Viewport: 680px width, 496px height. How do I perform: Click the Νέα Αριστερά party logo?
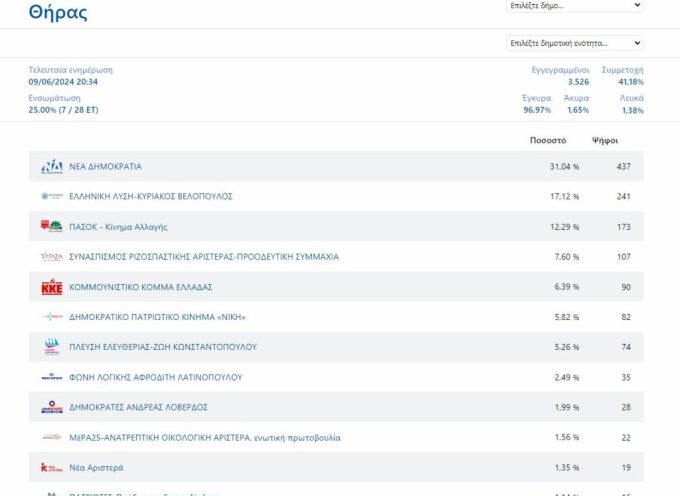(x=52, y=467)
